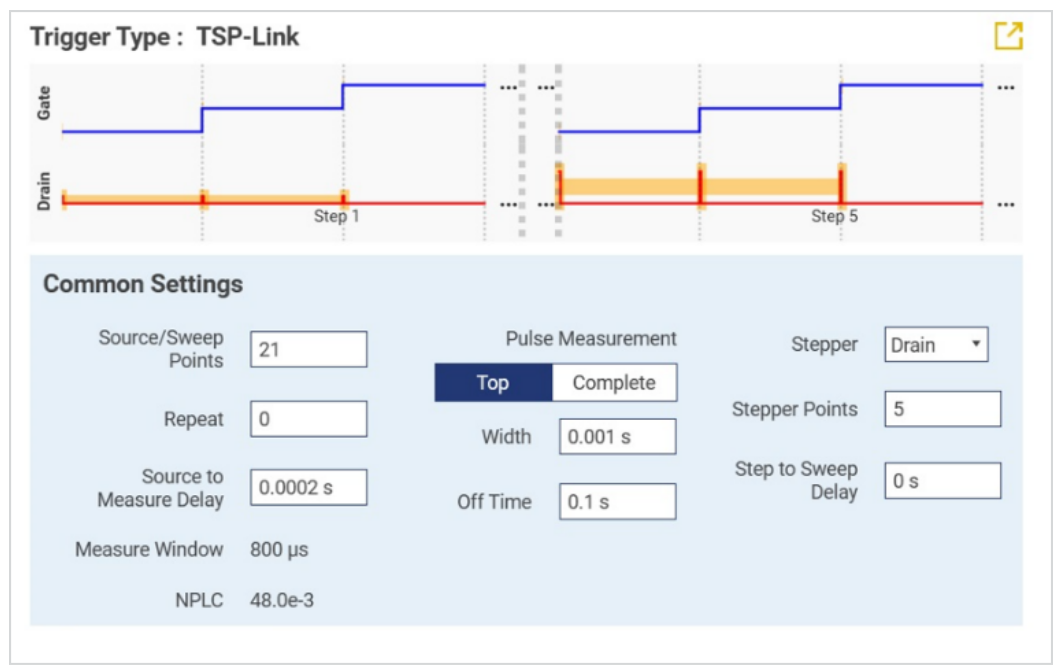Select the Stepper Points field

pos(942,409)
